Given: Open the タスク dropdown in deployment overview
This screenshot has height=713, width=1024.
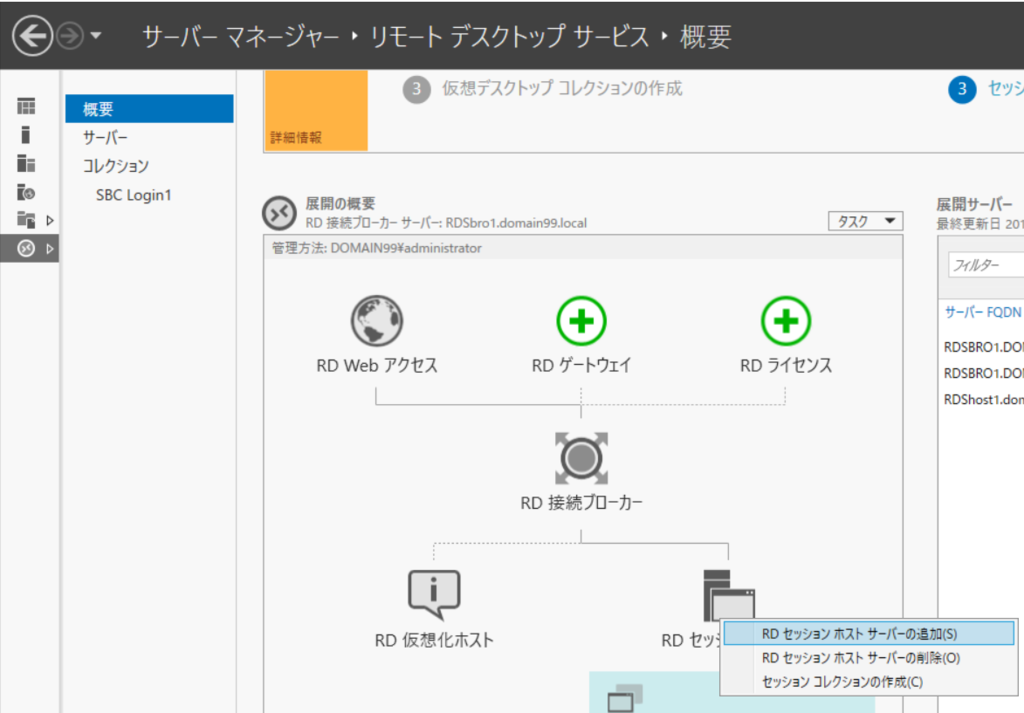Looking at the screenshot, I should [865, 221].
